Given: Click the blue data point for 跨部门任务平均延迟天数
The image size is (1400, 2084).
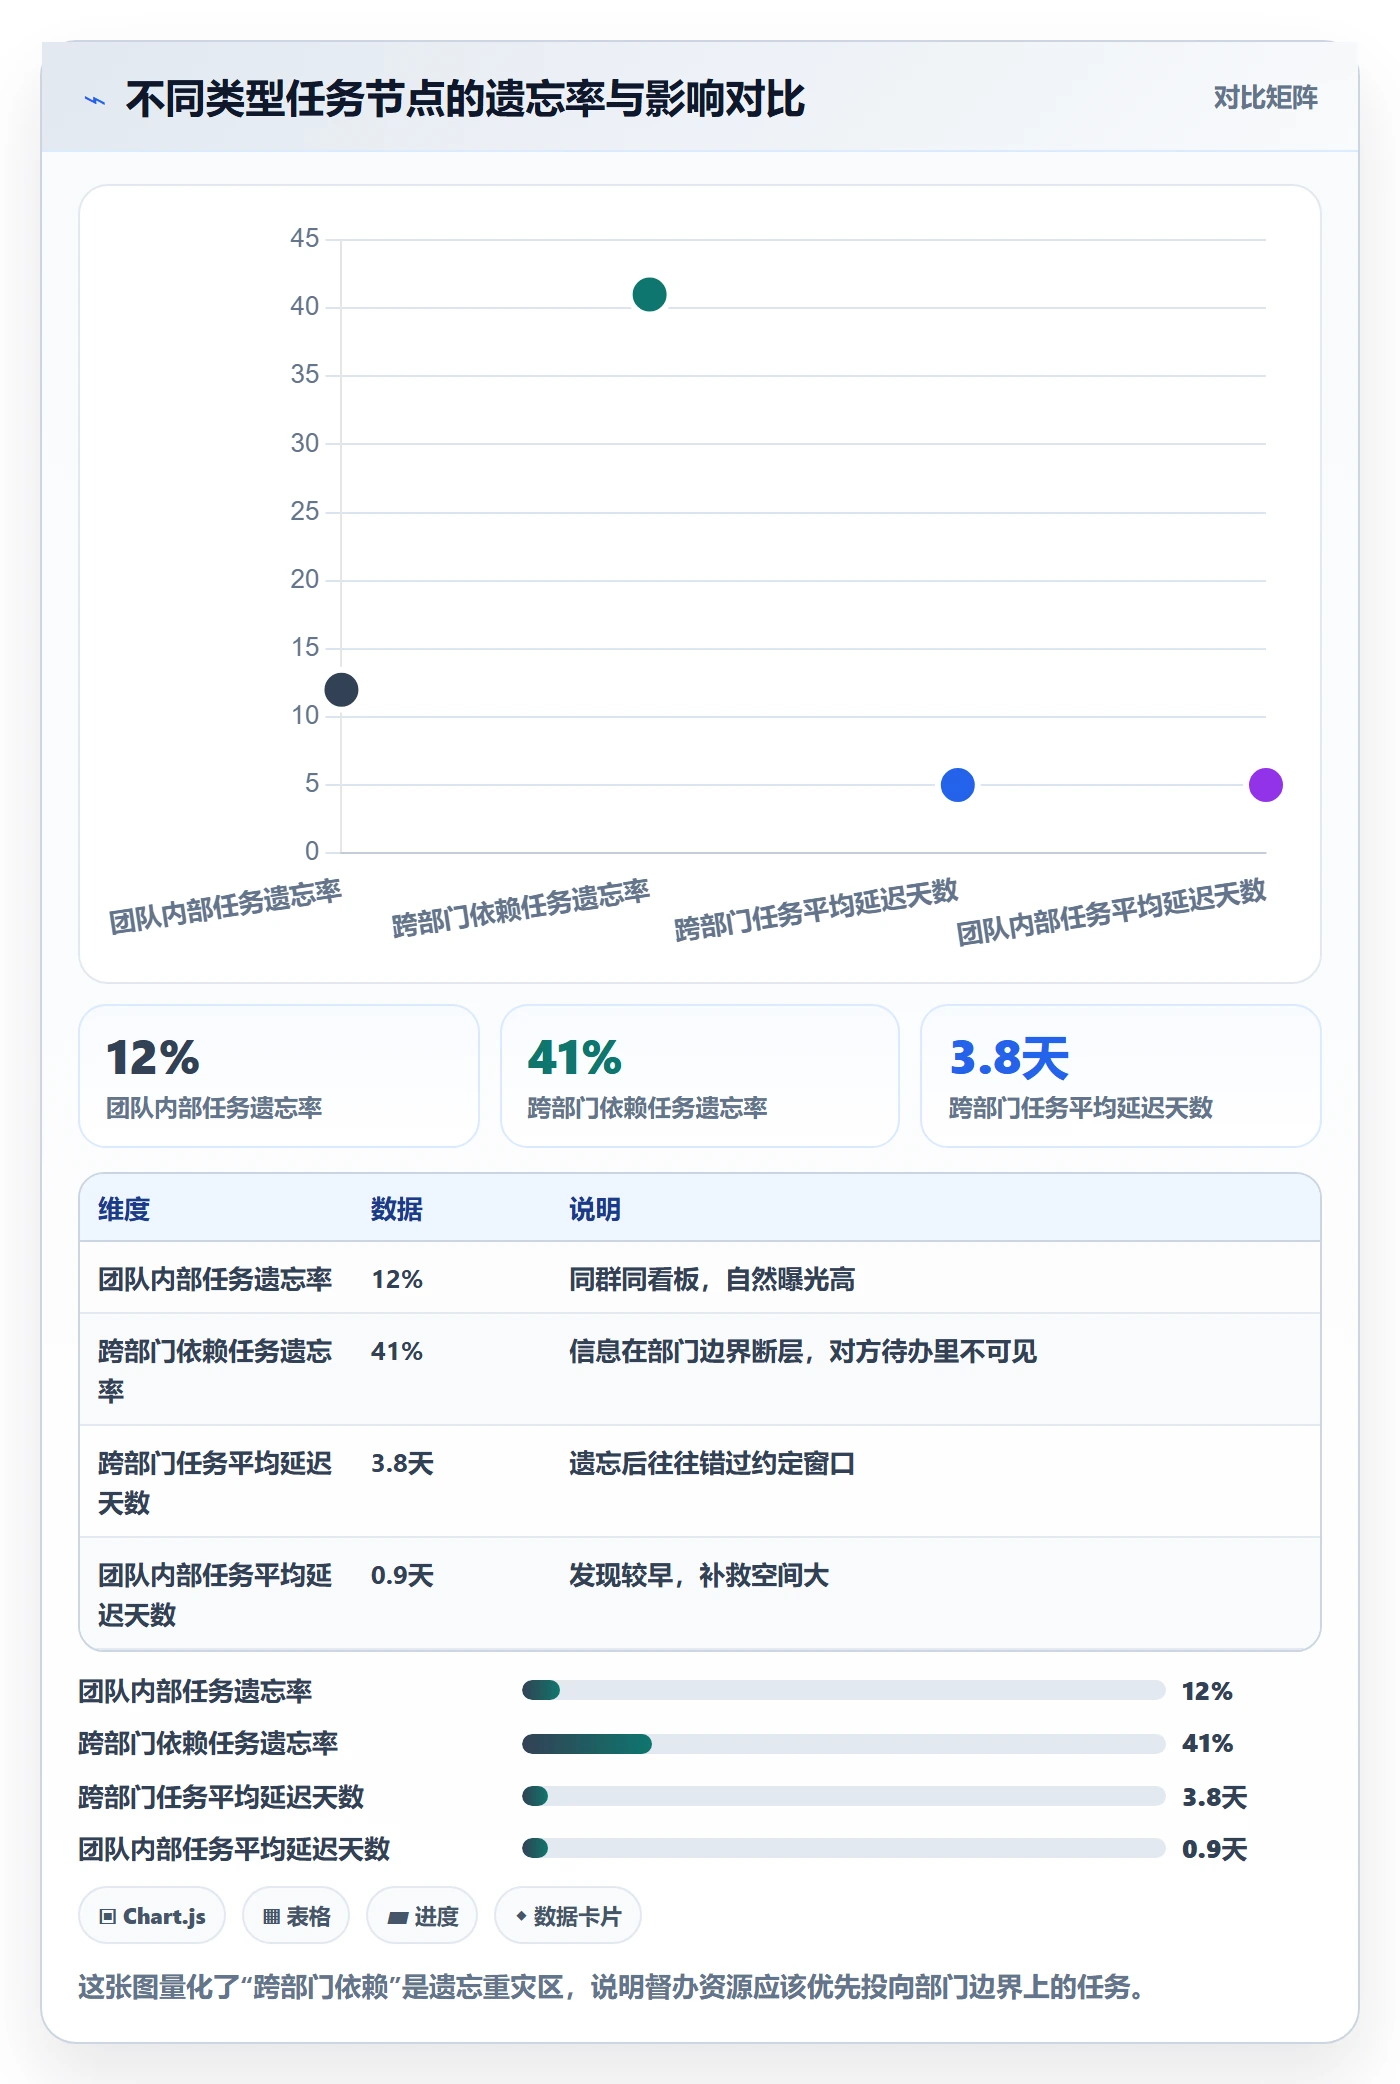Looking at the screenshot, I should [957, 785].
